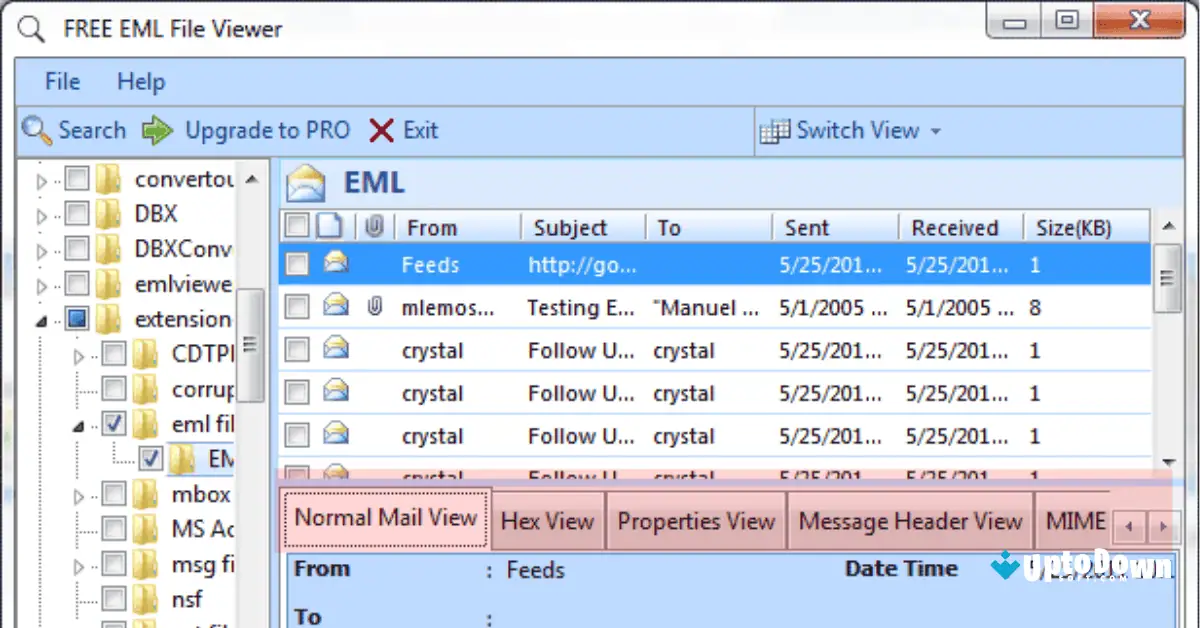Click the red Exit icon
The width and height of the screenshot is (1200, 628).
pyautogui.click(x=383, y=130)
